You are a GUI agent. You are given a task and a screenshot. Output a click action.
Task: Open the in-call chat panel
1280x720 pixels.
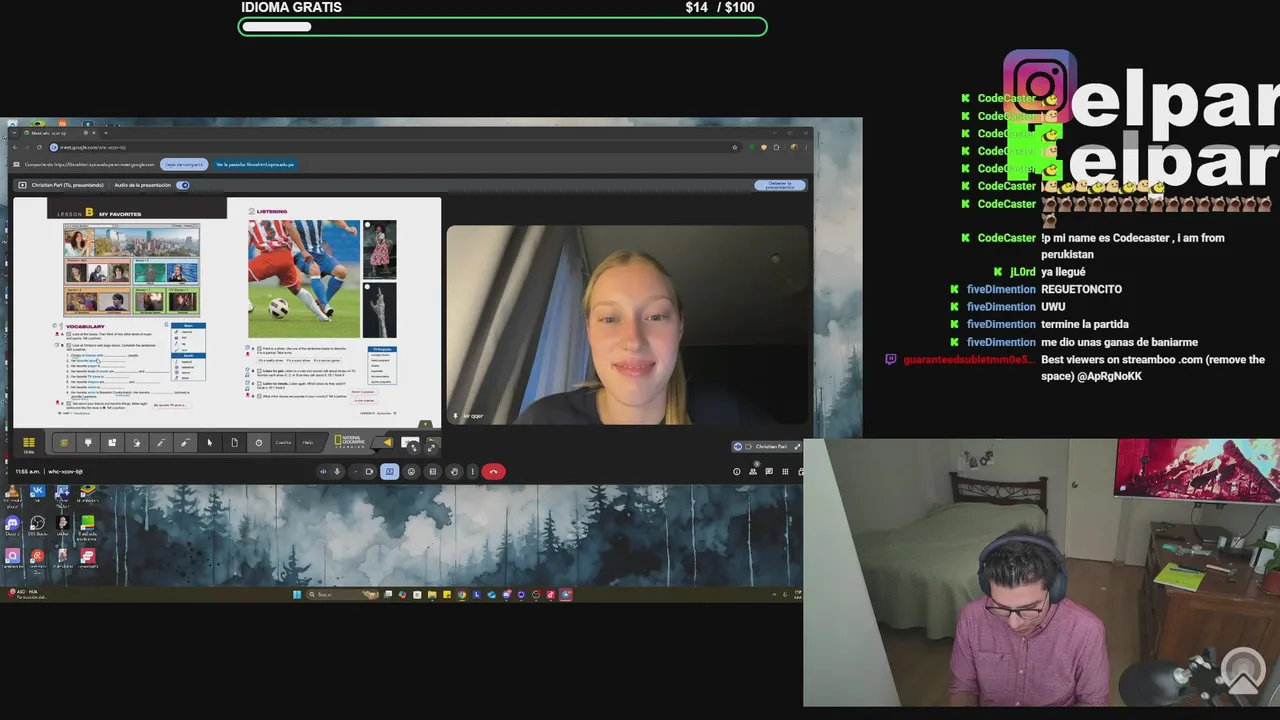tap(769, 472)
